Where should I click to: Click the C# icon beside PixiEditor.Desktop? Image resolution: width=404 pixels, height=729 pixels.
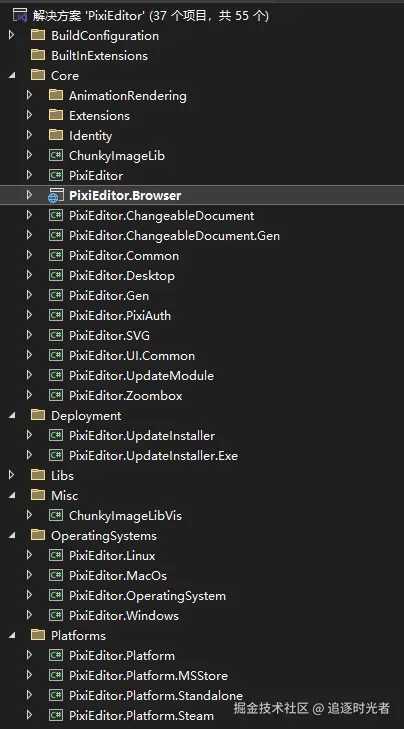pos(56,275)
